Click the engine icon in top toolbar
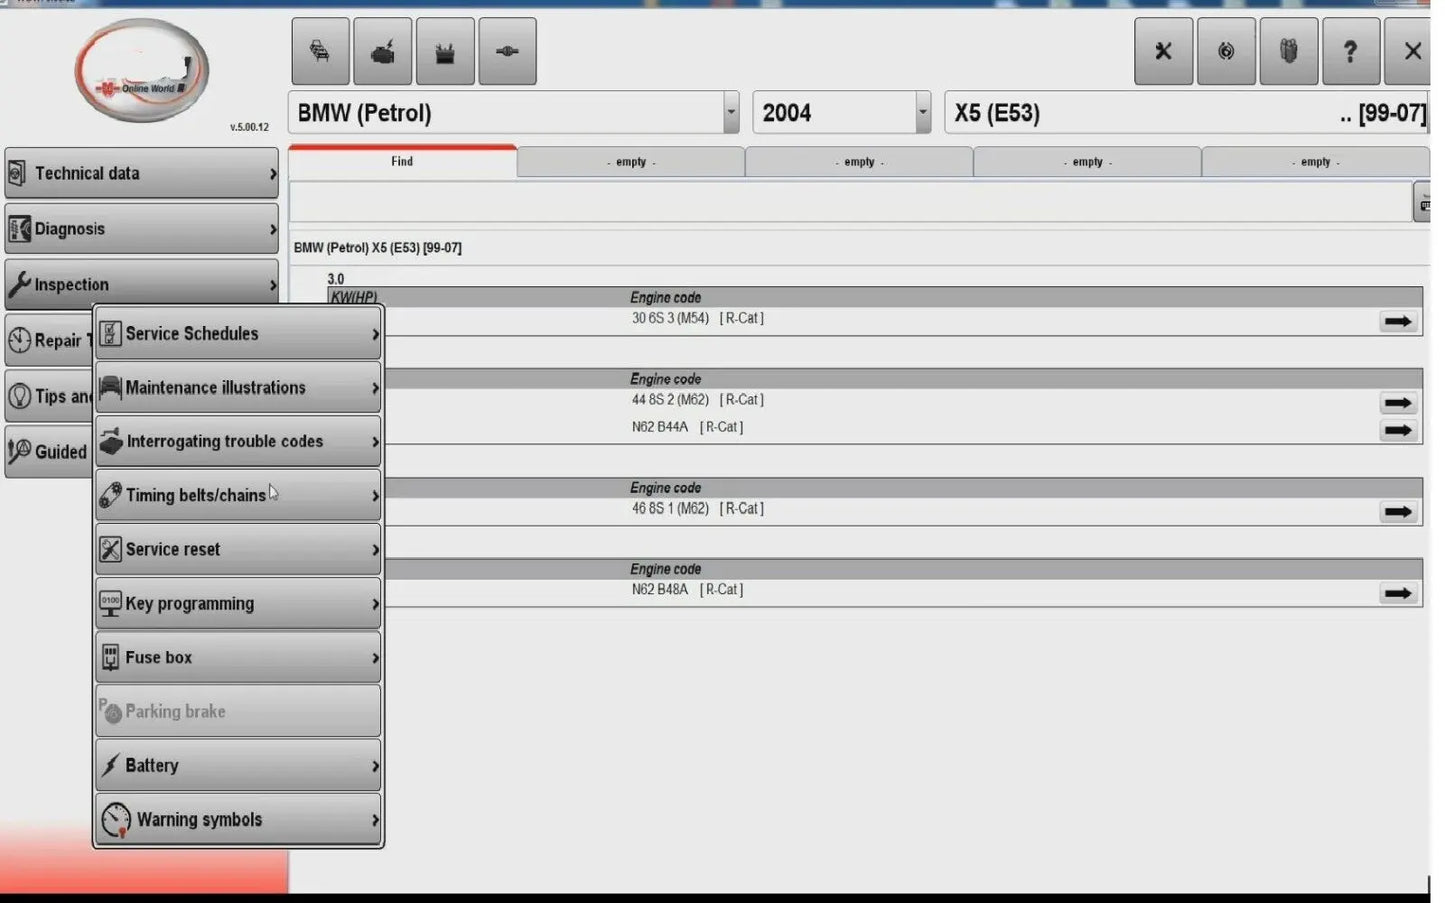 point(382,51)
